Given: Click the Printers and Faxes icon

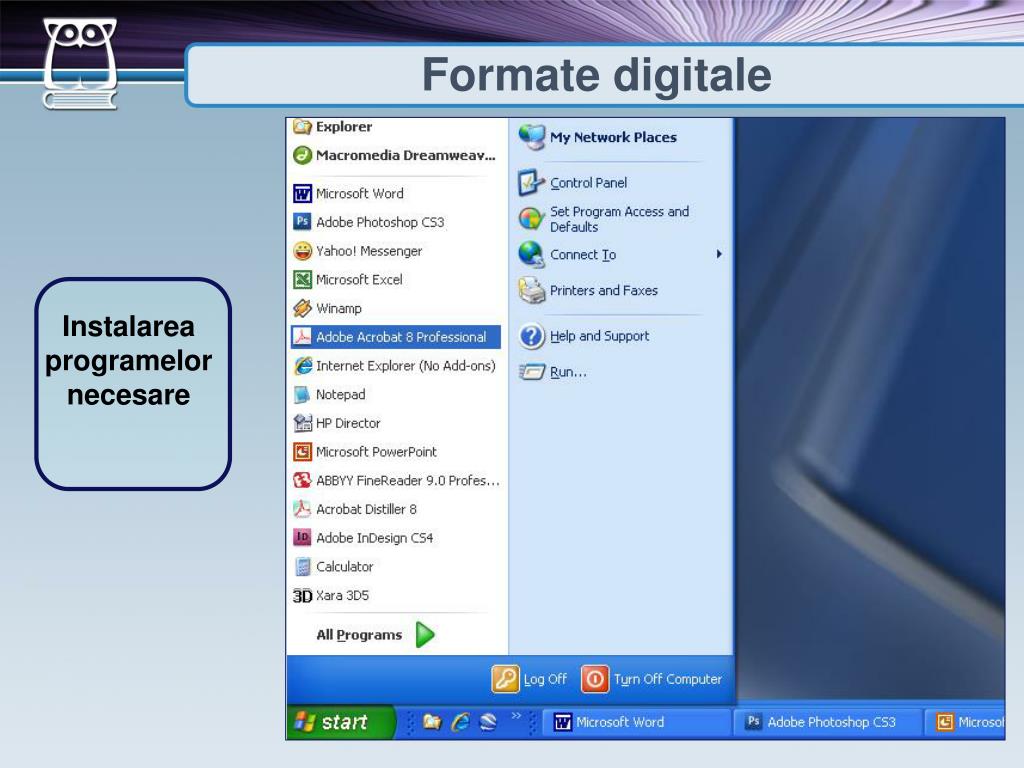Looking at the screenshot, I should [531, 291].
